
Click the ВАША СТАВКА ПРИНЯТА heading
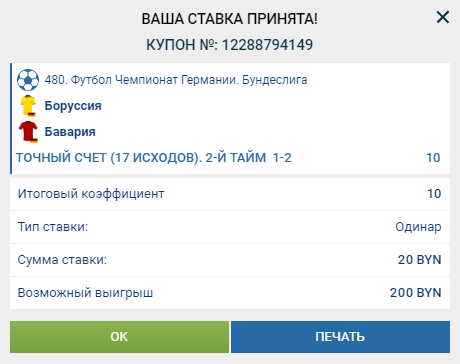(230, 19)
